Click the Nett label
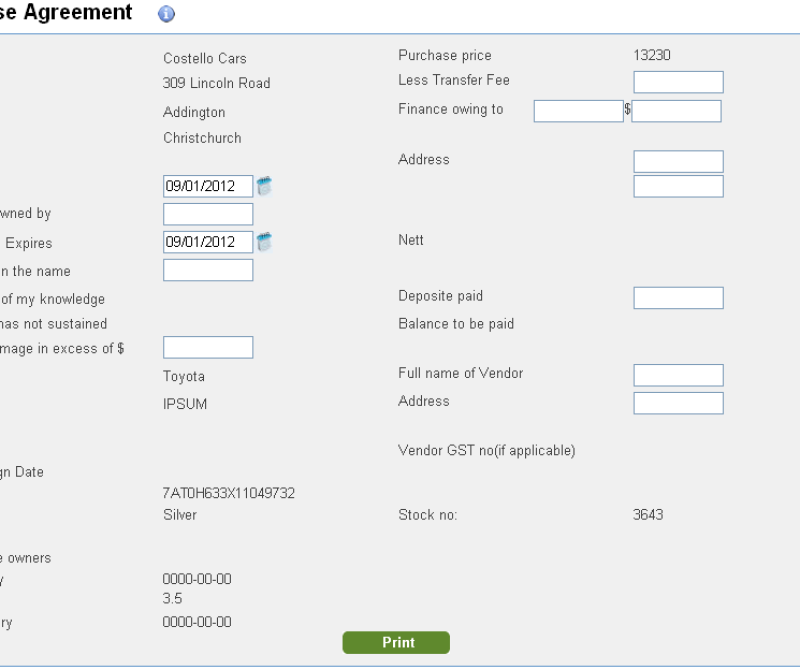This screenshot has width=800, height=670. click(411, 240)
